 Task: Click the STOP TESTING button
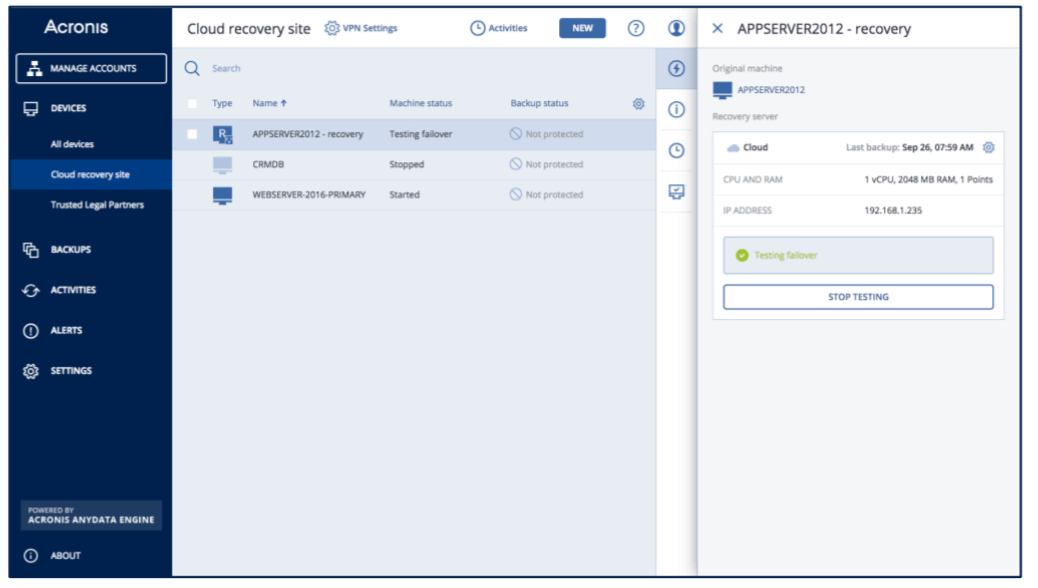(858, 297)
